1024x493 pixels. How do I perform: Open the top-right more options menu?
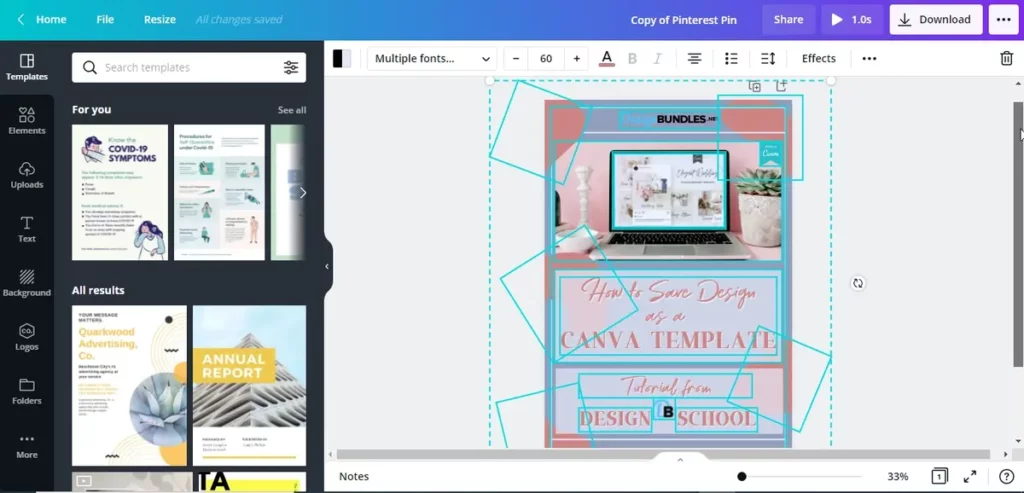pyautogui.click(x=1004, y=20)
